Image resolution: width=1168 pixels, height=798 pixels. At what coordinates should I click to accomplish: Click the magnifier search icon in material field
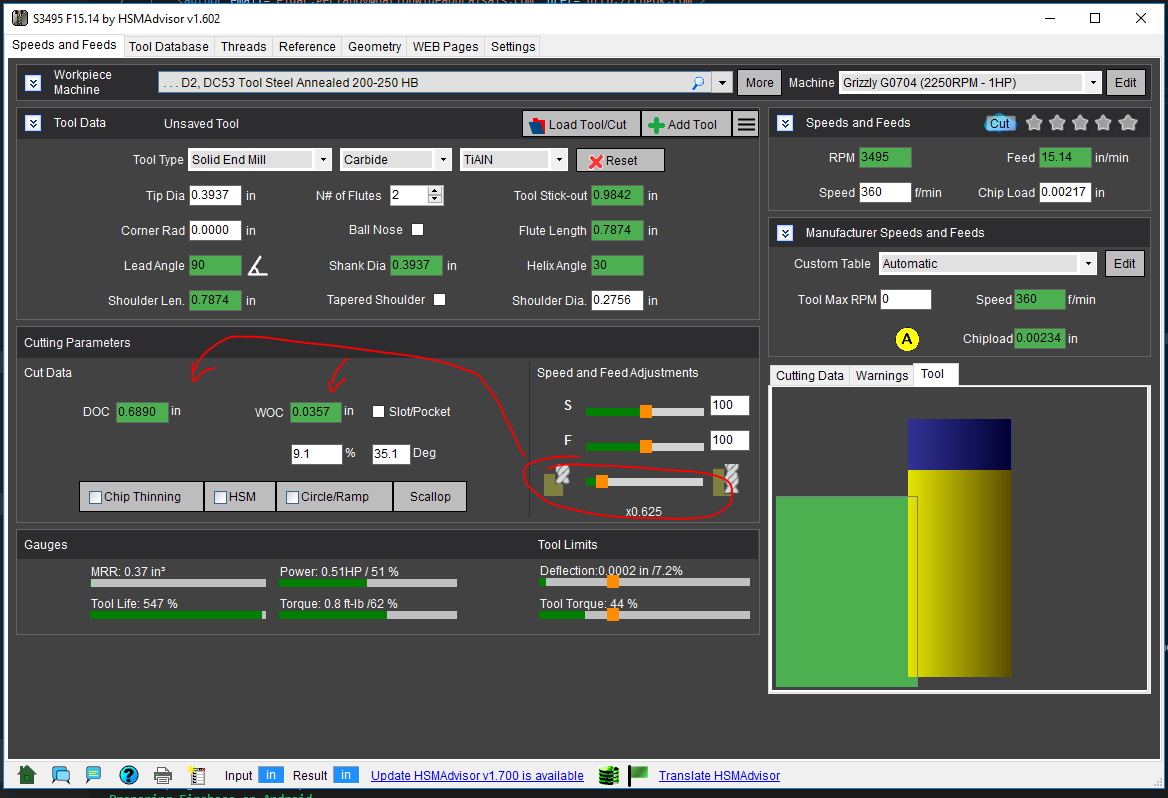[x=698, y=83]
